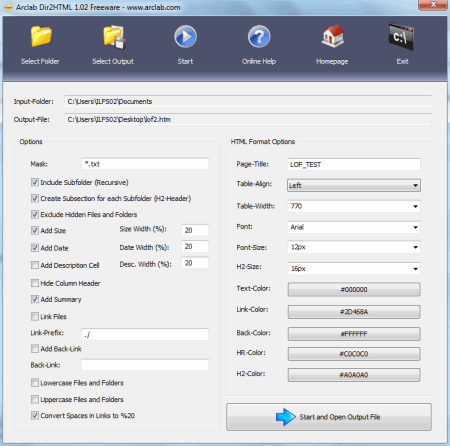Click the Exit console icon
The image size is (450, 446).
401,36
